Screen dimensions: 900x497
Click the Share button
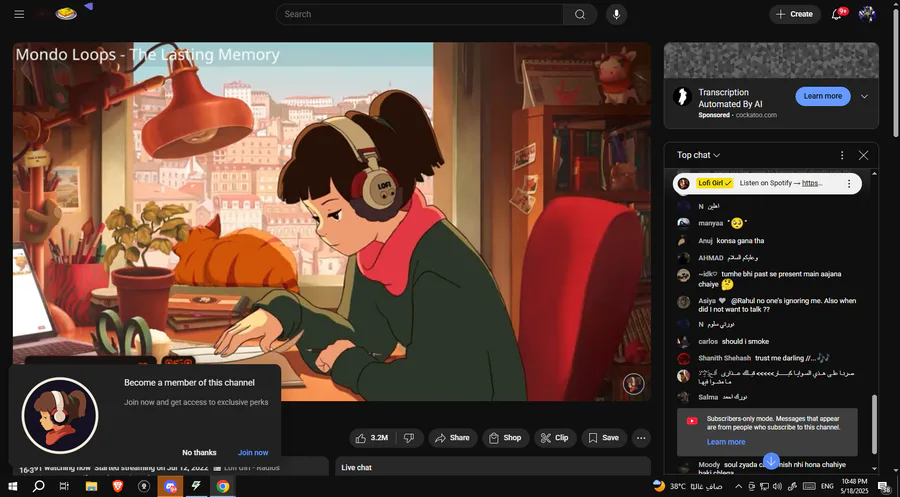click(x=452, y=438)
